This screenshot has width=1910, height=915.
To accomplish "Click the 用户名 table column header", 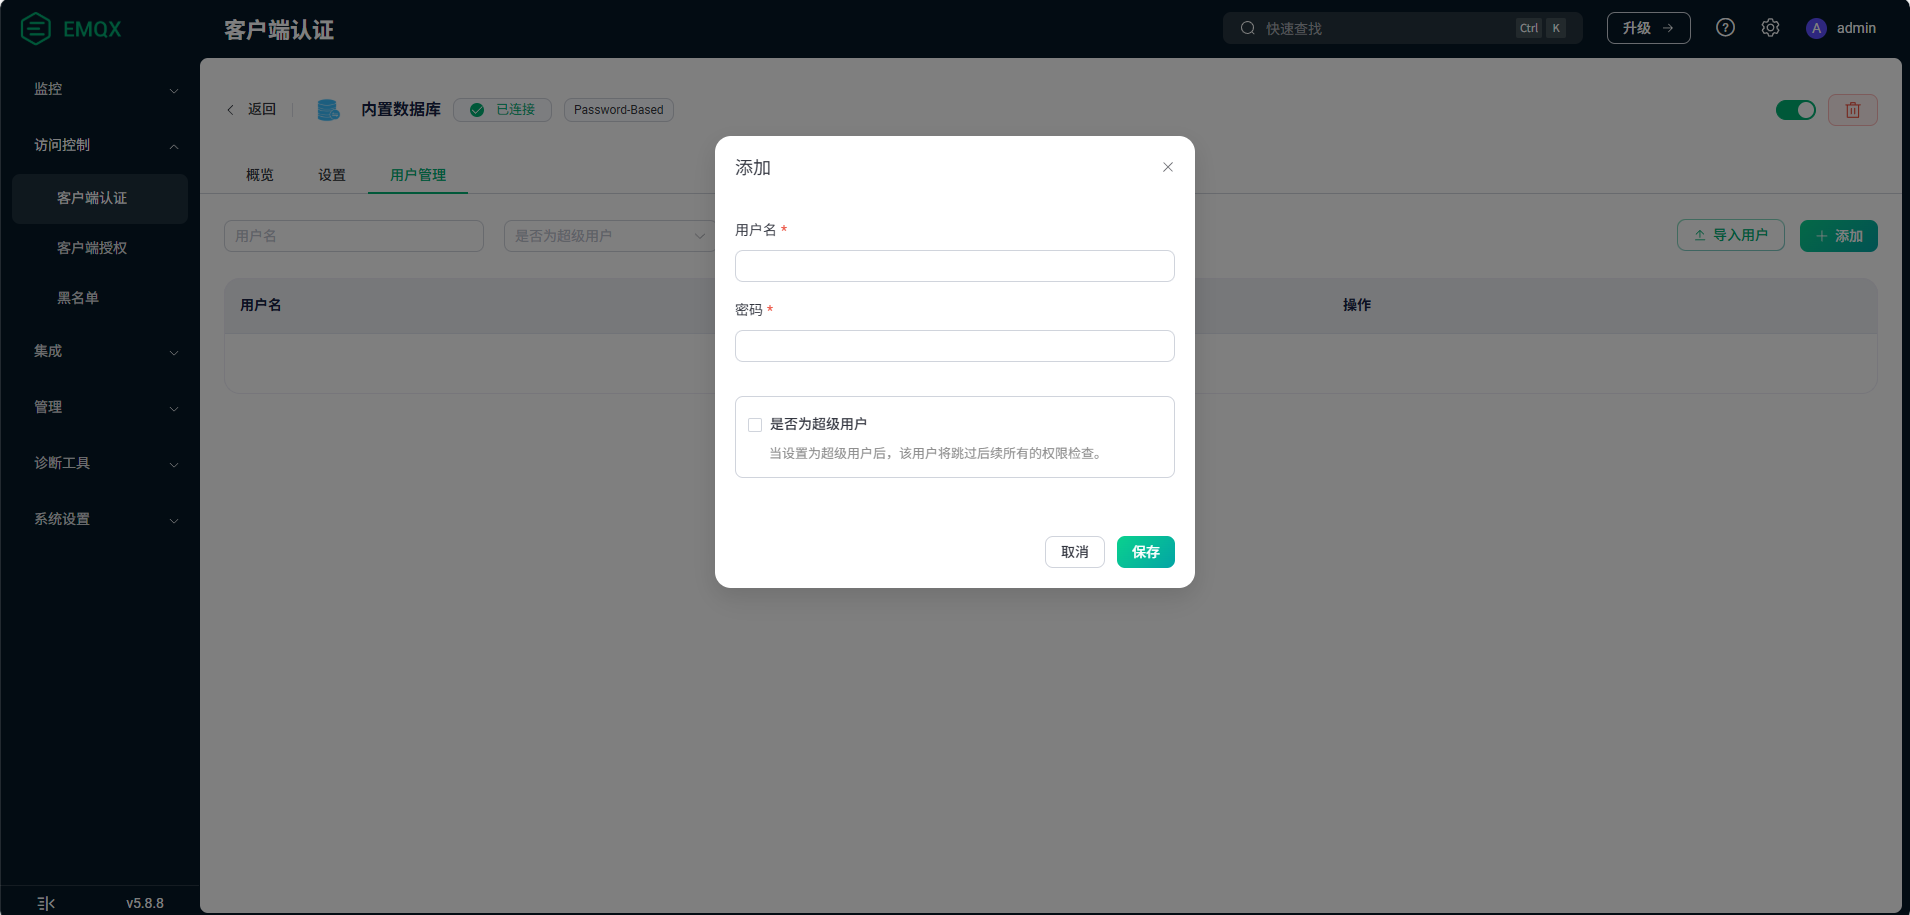I will [261, 305].
